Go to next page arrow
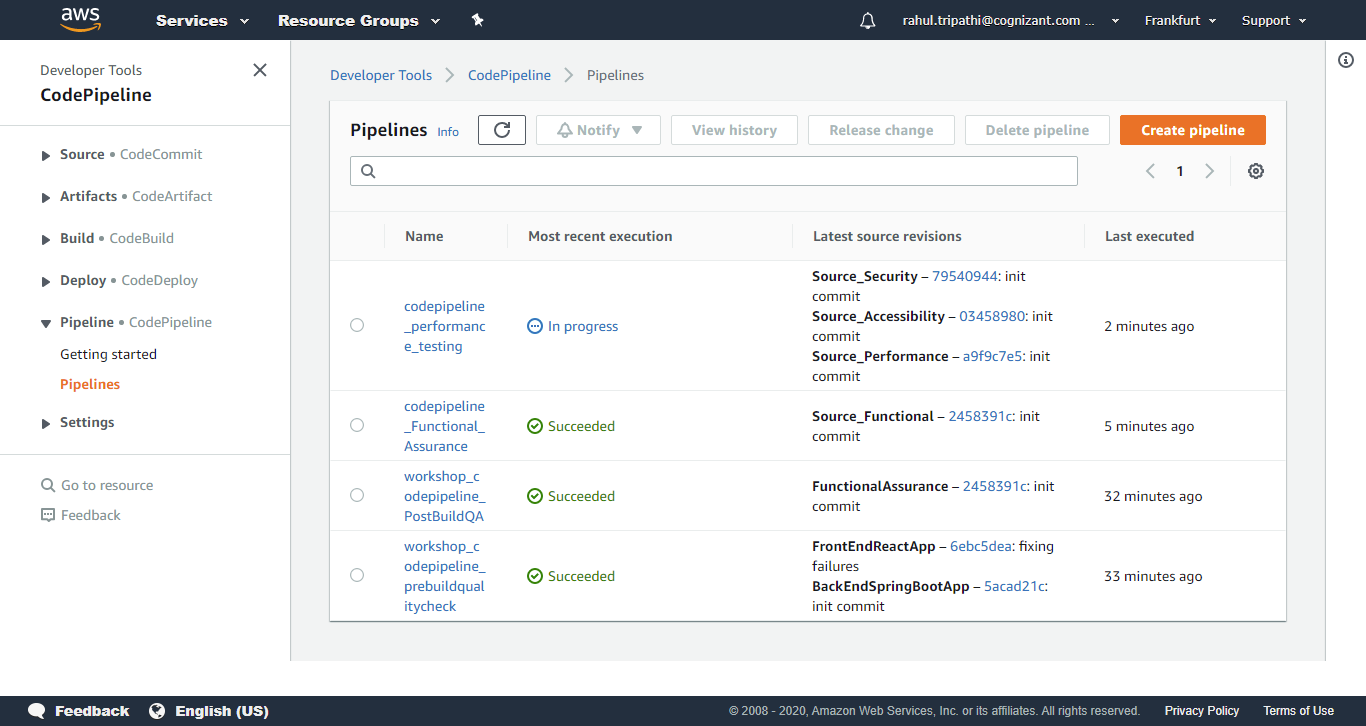Image resolution: width=1366 pixels, height=726 pixels. coord(1210,171)
